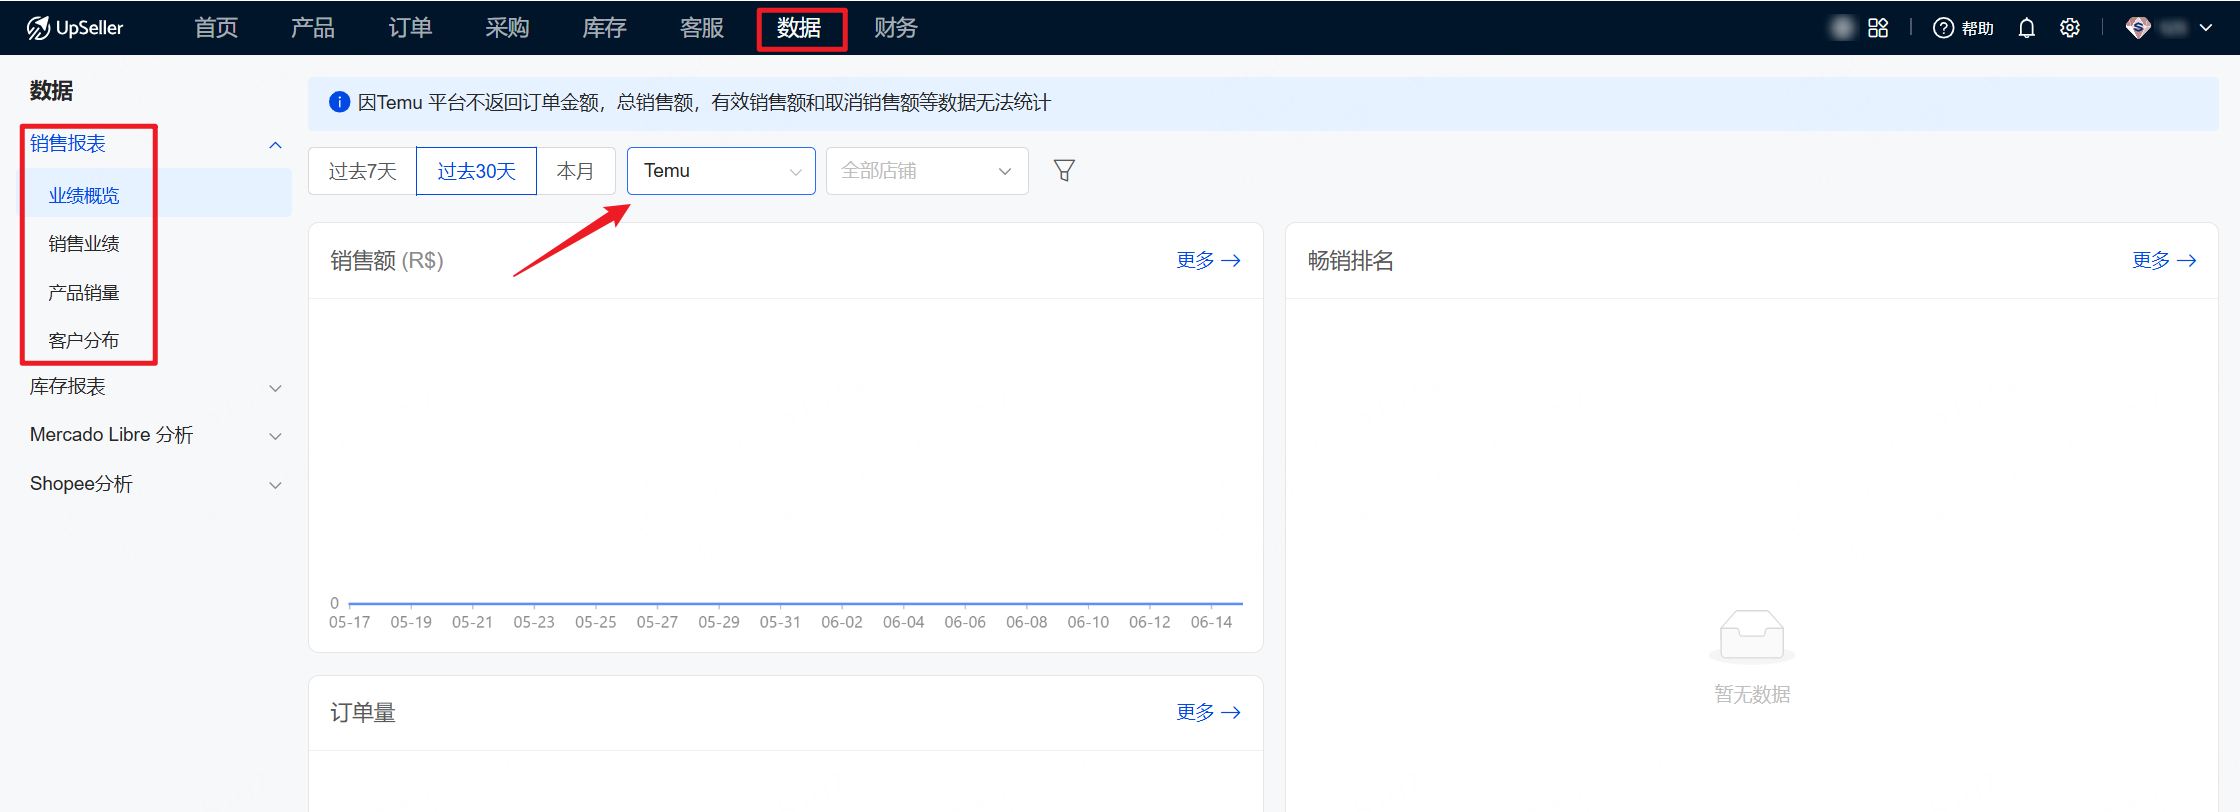This screenshot has width=2240, height=812.
Task: Open the 库存 menu
Action: pos(604,28)
